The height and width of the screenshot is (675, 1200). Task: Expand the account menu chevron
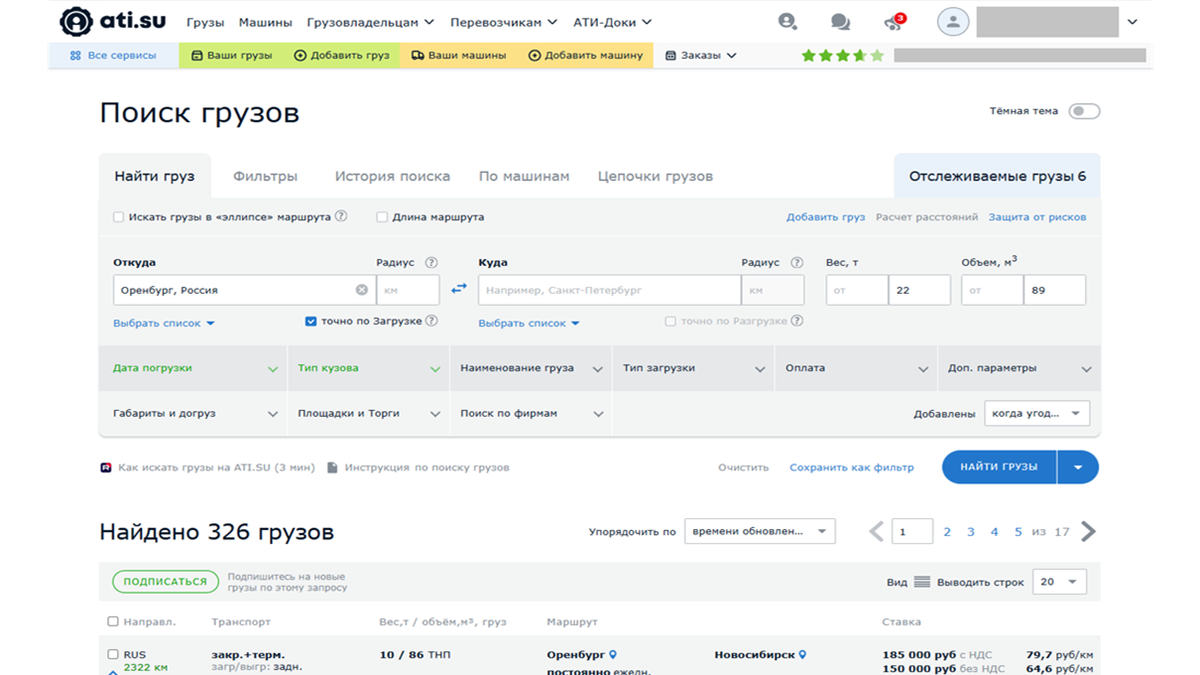click(x=1132, y=22)
